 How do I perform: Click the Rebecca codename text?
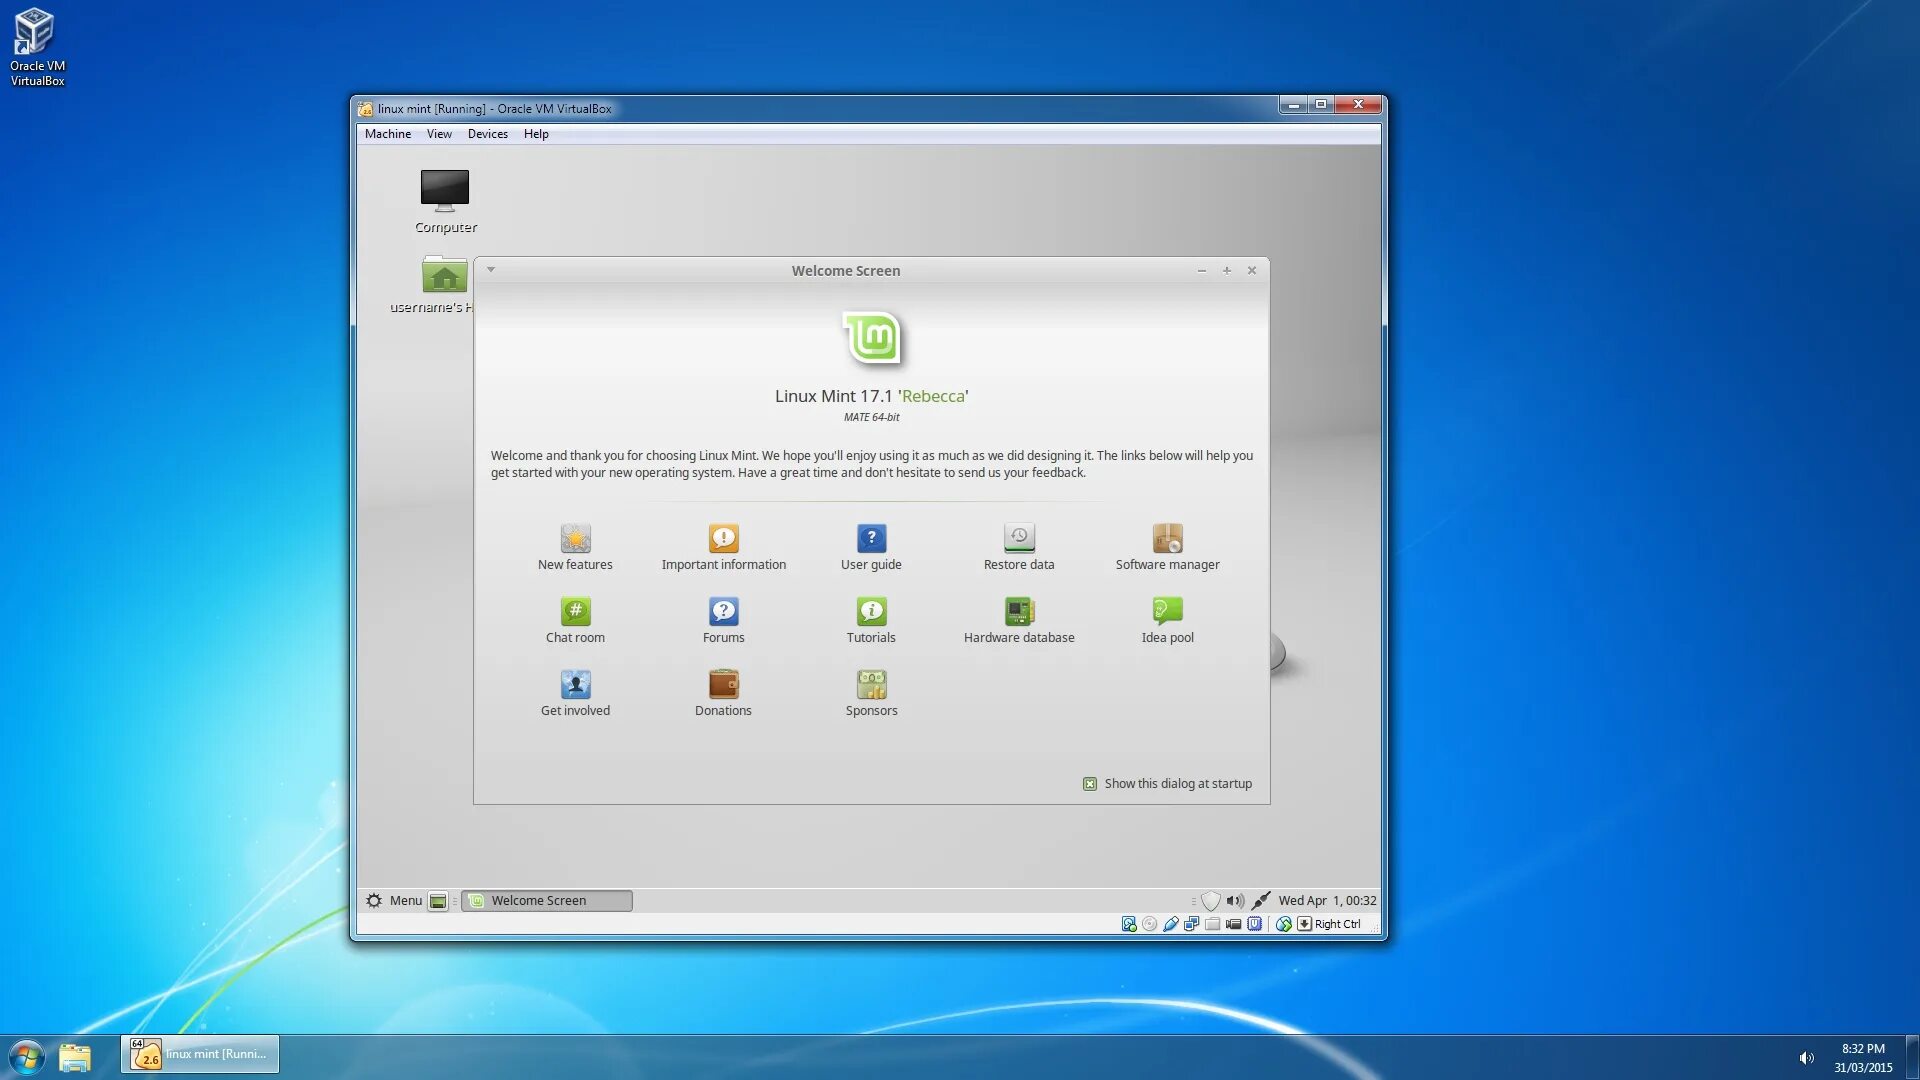tap(934, 396)
